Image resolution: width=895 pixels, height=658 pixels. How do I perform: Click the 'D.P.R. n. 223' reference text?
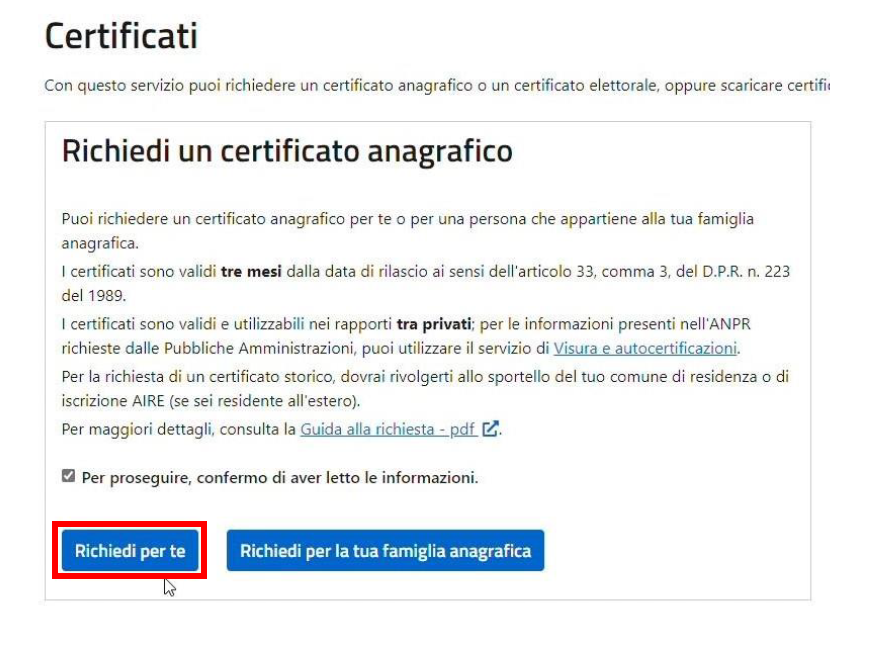(x=746, y=271)
